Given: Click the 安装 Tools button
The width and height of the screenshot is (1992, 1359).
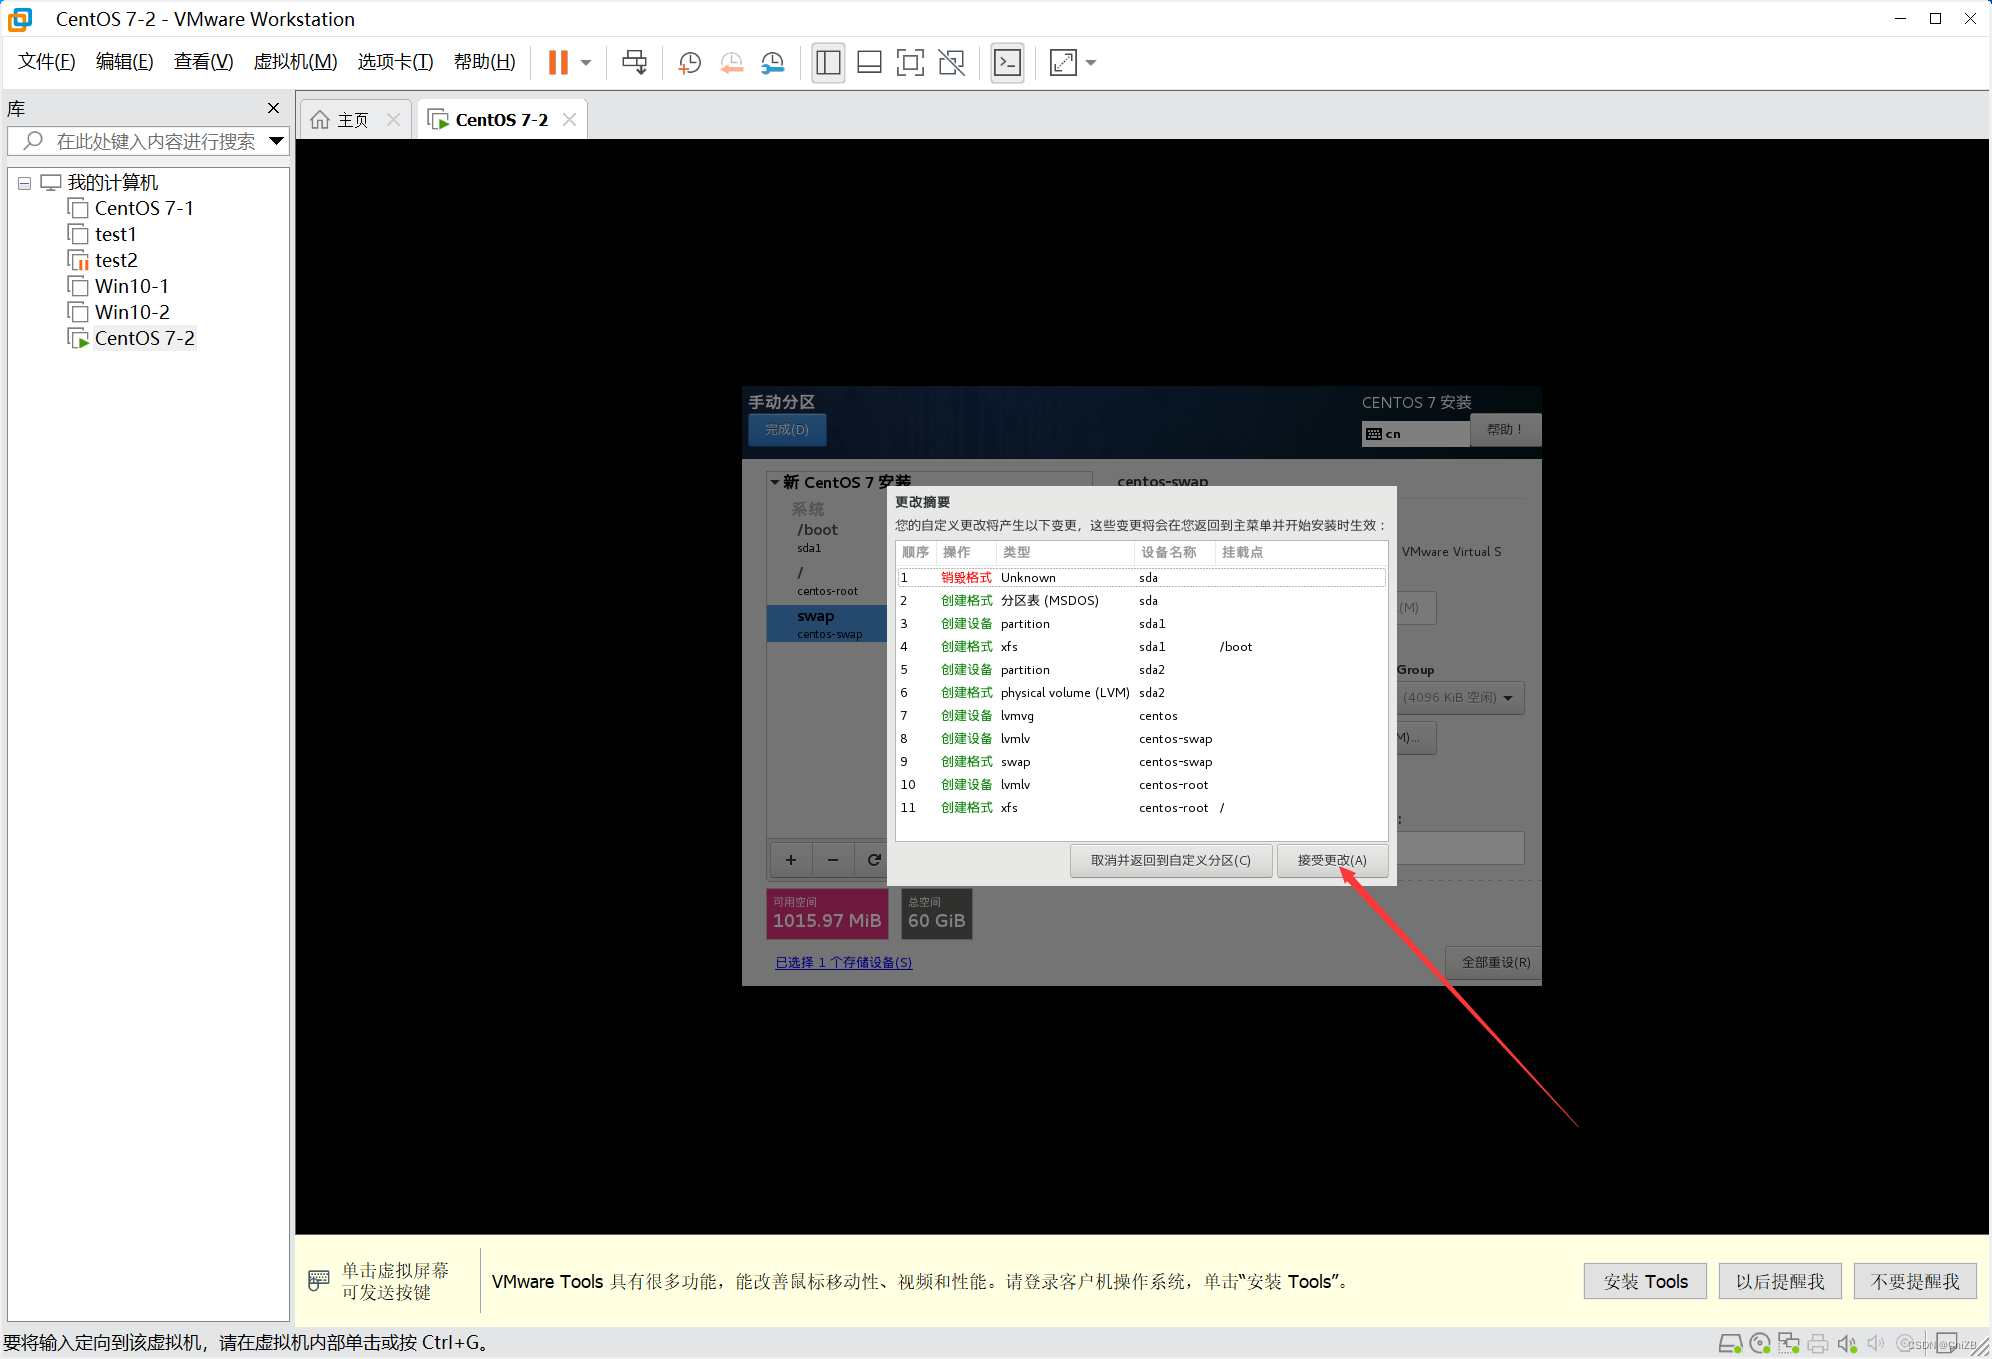Looking at the screenshot, I should point(1645,1281).
